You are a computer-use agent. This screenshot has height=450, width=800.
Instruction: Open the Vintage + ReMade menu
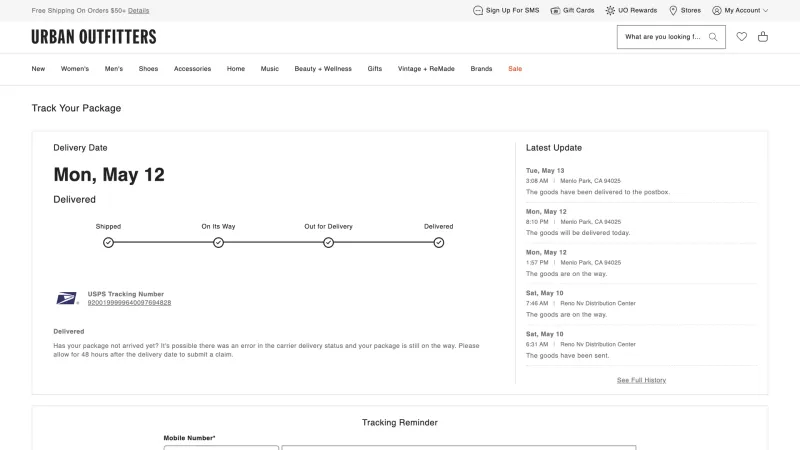[426, 68]
